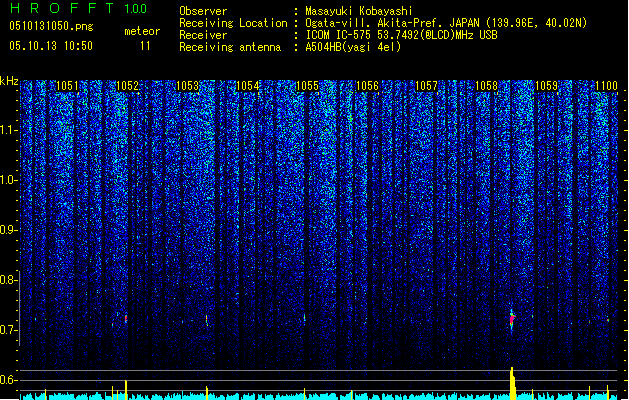
Task: Click the 1100 time marker
Action: tap(606, 86)
